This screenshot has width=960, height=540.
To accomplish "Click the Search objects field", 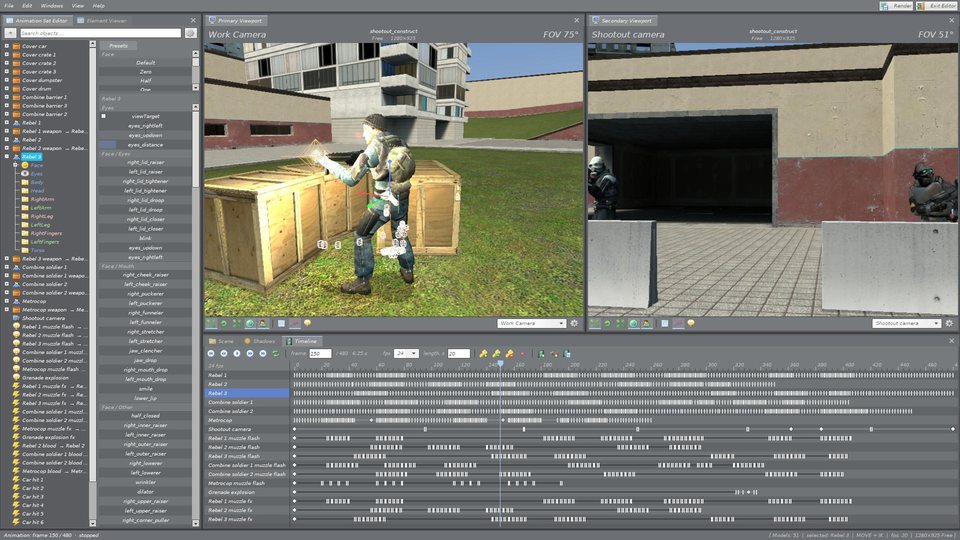I will coord(100,33).
